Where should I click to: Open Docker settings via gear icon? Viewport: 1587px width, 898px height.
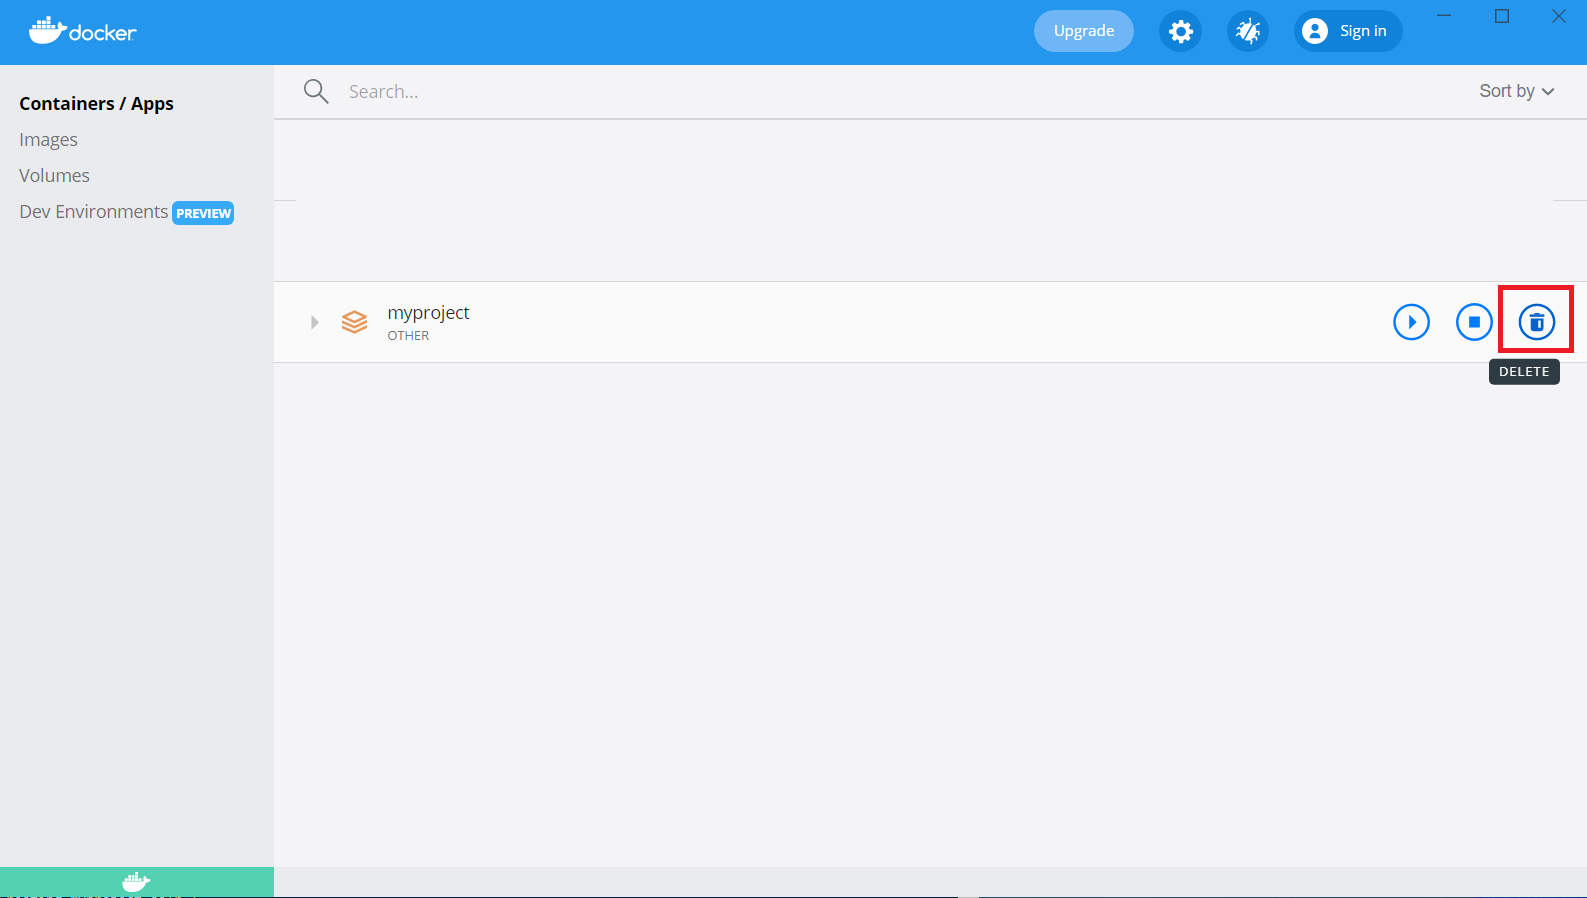1180,31
